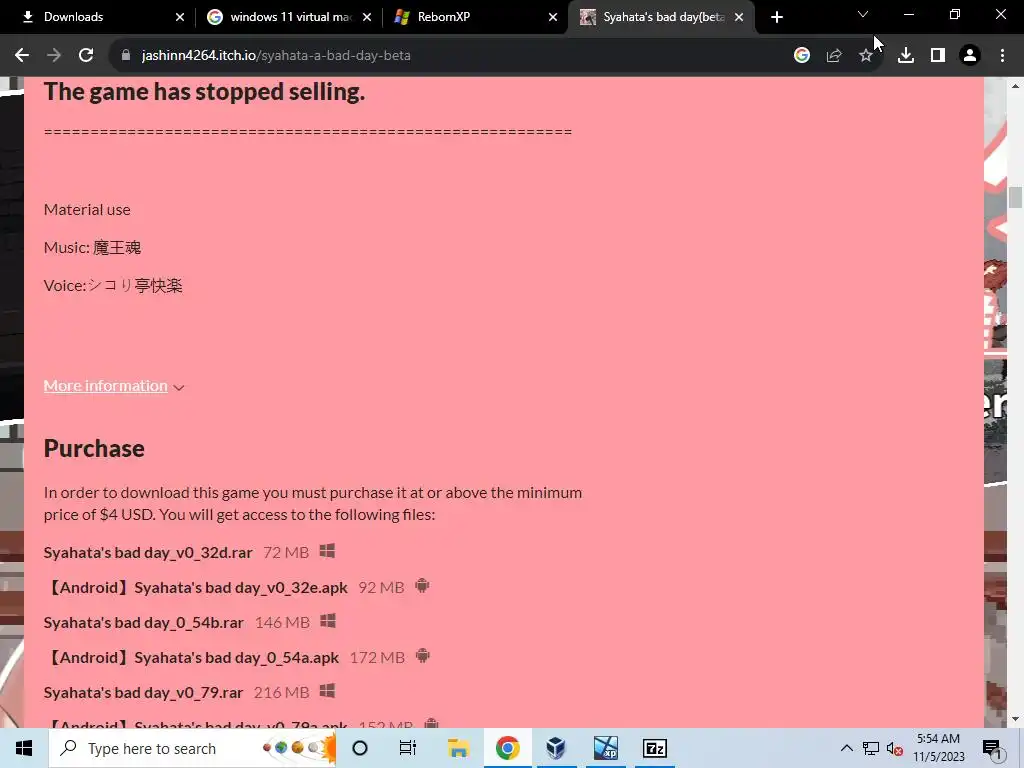
Task: Click the address bar URL
Action: [x=276, y=56]
